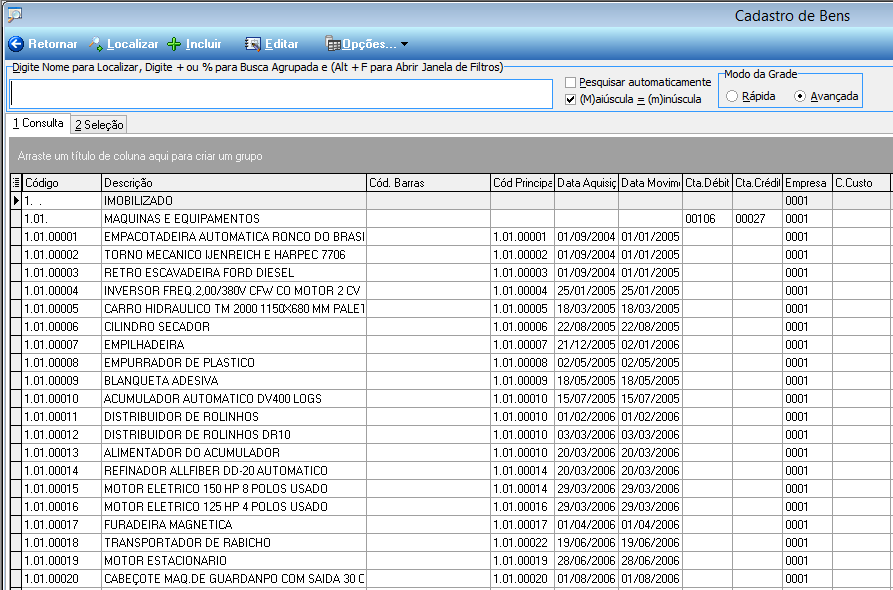Screen dimensions: 893x590
Task: Select the Avançada grid mode radio button
Action: coord(800,96)
